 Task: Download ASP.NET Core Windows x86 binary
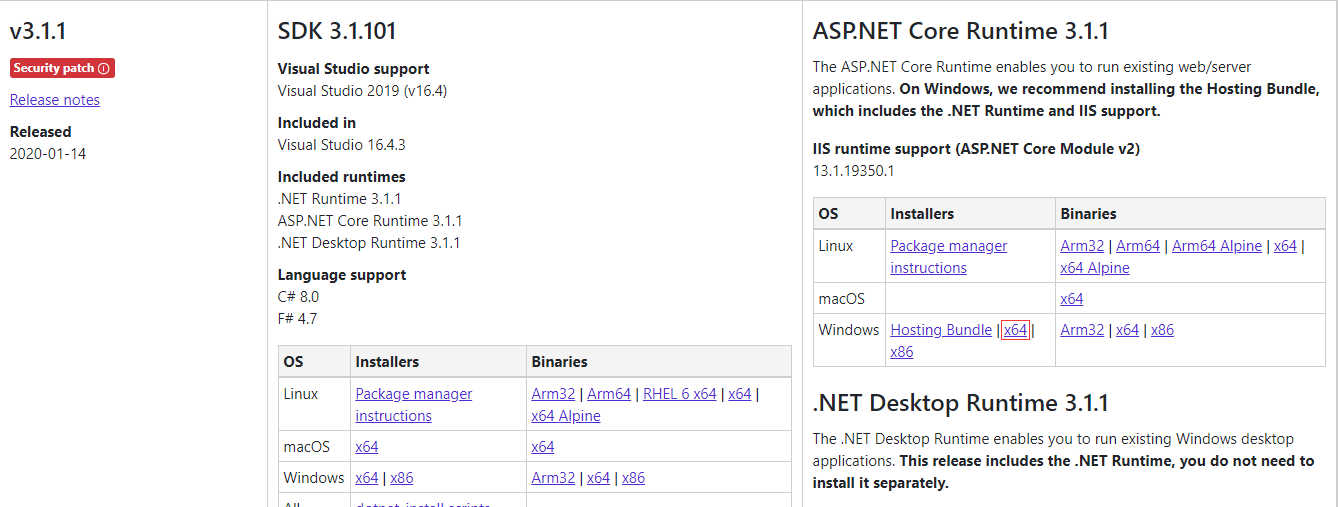pyautogui.click(x=1163, y=330)
